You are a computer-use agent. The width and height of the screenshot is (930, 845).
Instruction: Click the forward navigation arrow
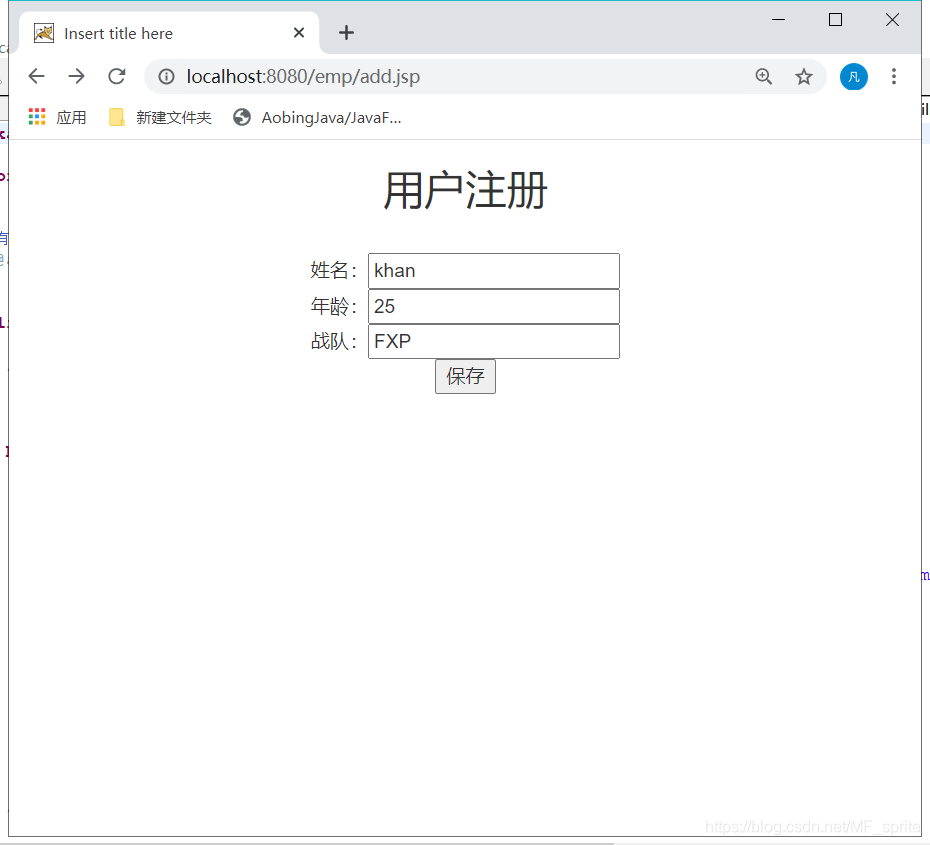[x=77, y=76]
